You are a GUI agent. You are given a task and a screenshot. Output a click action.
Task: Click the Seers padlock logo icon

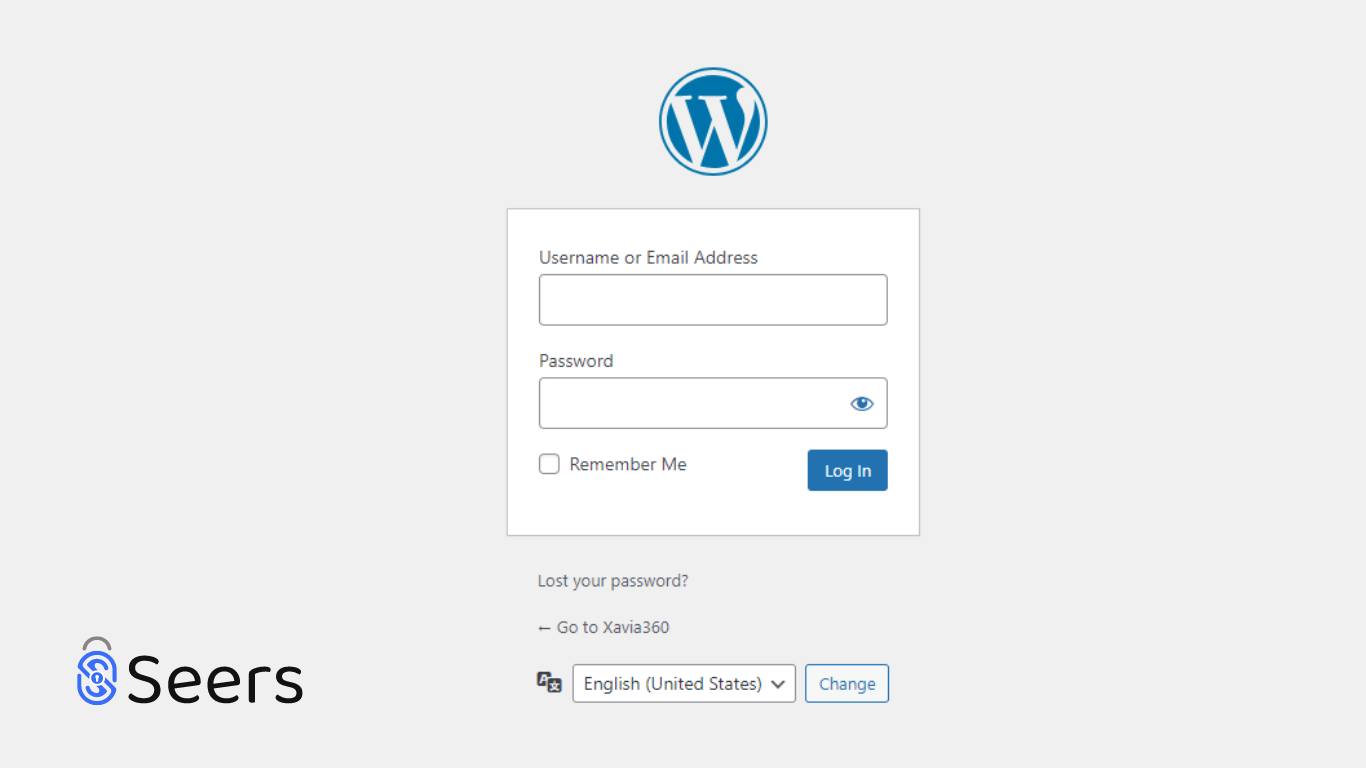[97, 670]
